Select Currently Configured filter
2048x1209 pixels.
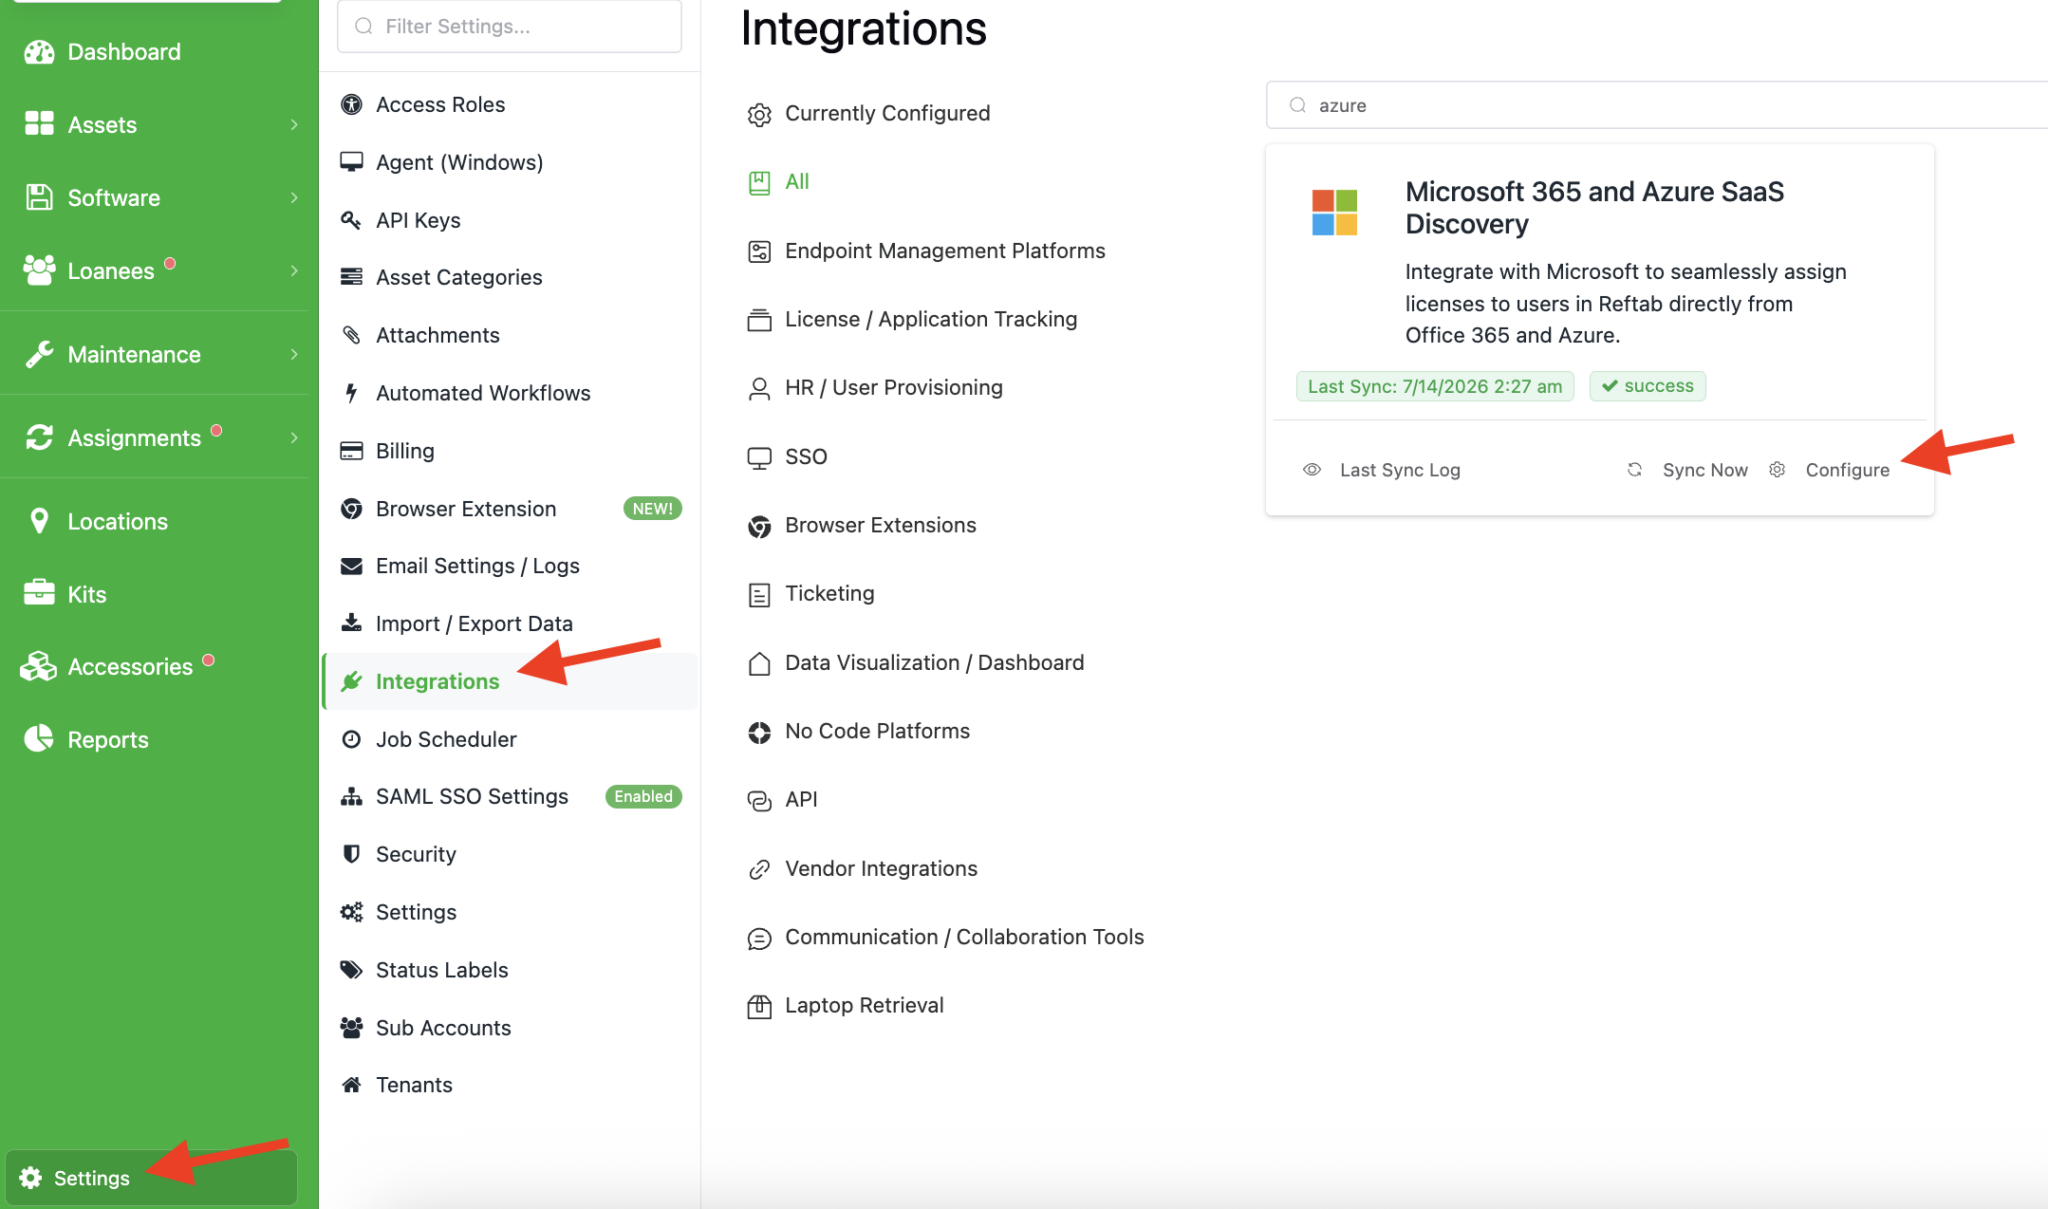tap(868, 114)
